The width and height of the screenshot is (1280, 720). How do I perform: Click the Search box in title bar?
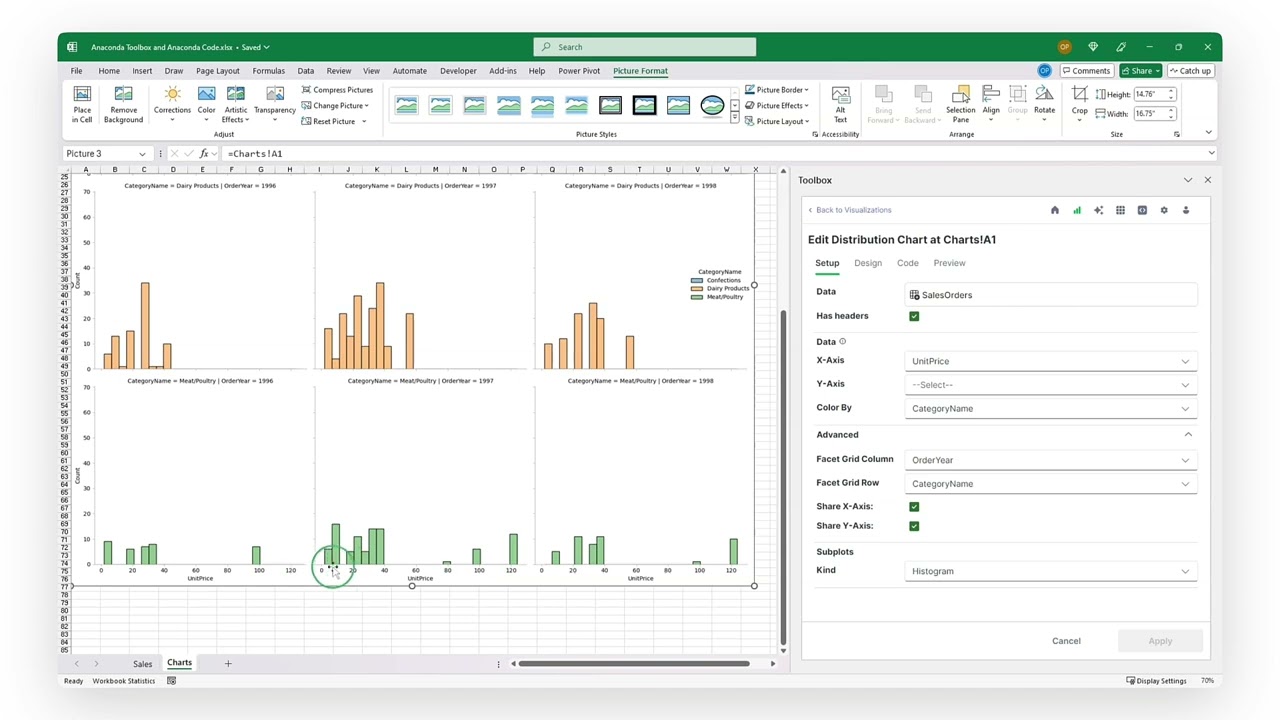pos(645,47)
